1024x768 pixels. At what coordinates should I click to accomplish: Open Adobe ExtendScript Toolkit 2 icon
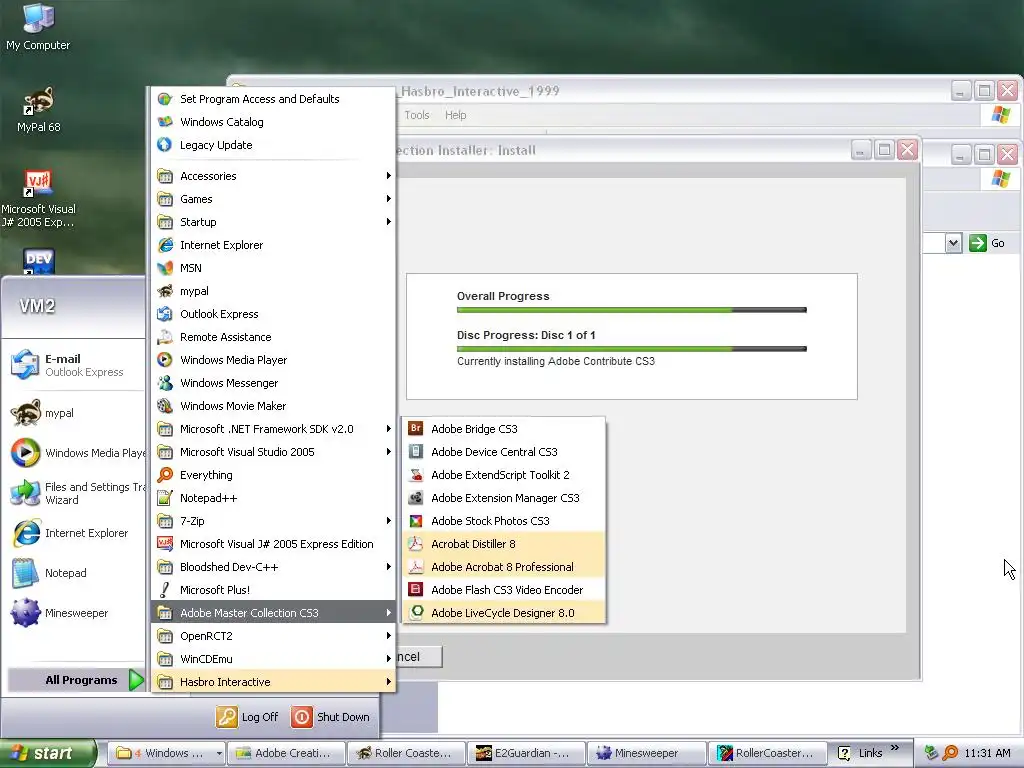pyautogui.click(x=415, y=475)
